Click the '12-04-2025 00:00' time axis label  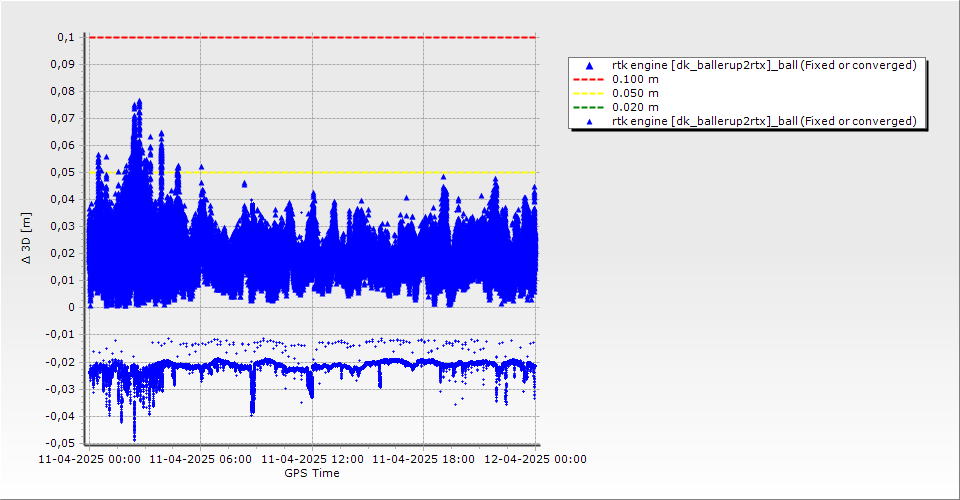click(x=536, y=459)
